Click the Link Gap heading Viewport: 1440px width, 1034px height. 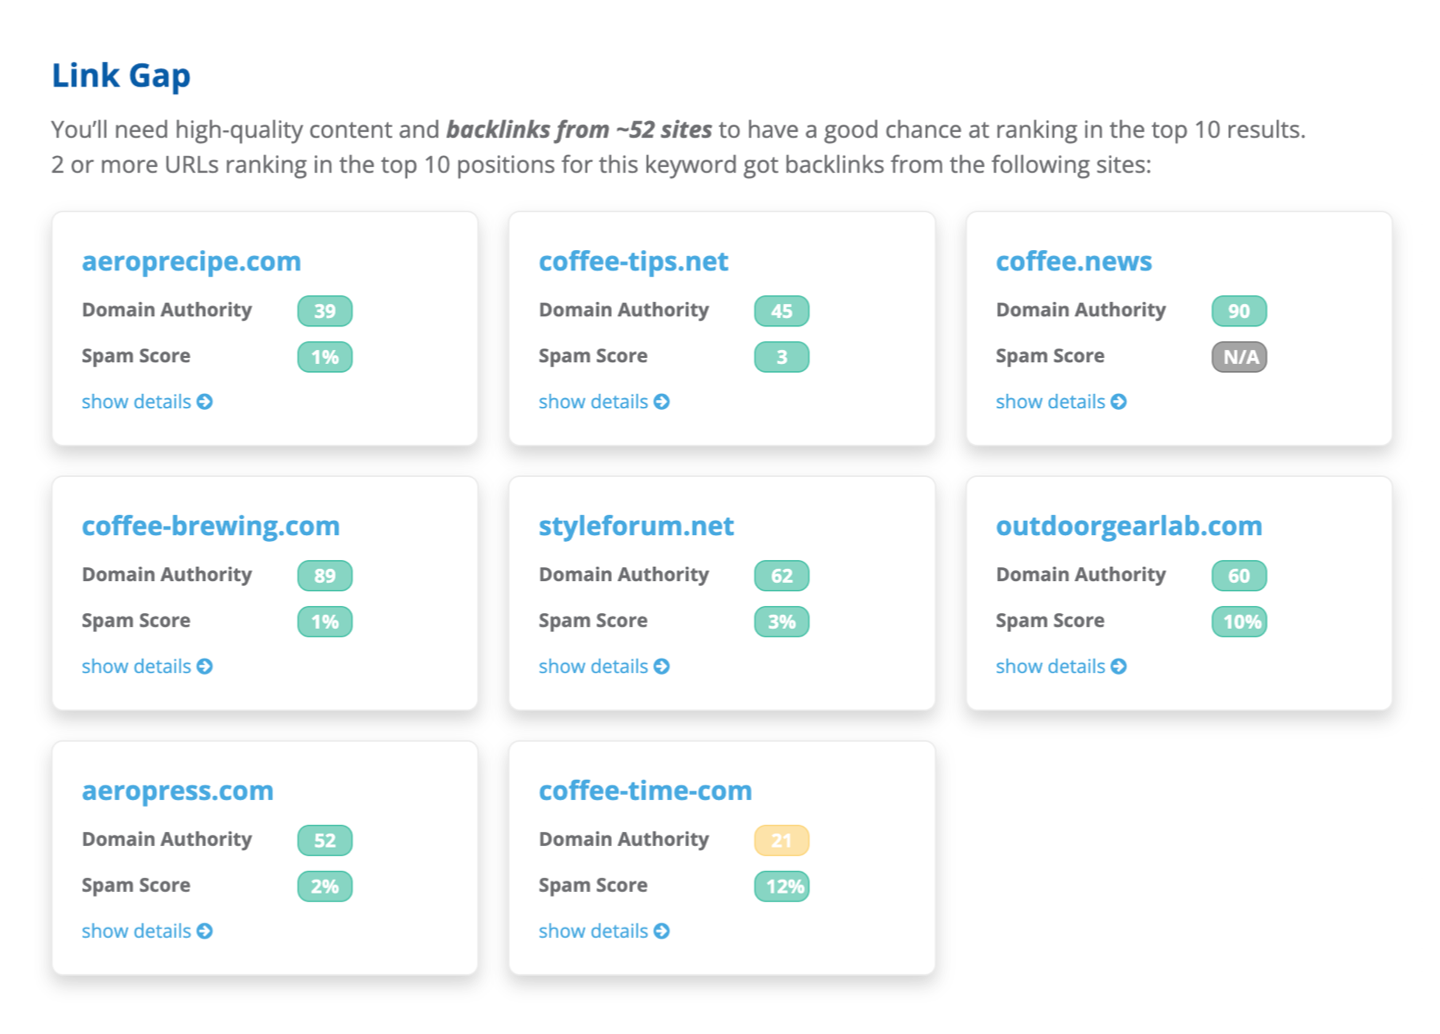[121, 76]
